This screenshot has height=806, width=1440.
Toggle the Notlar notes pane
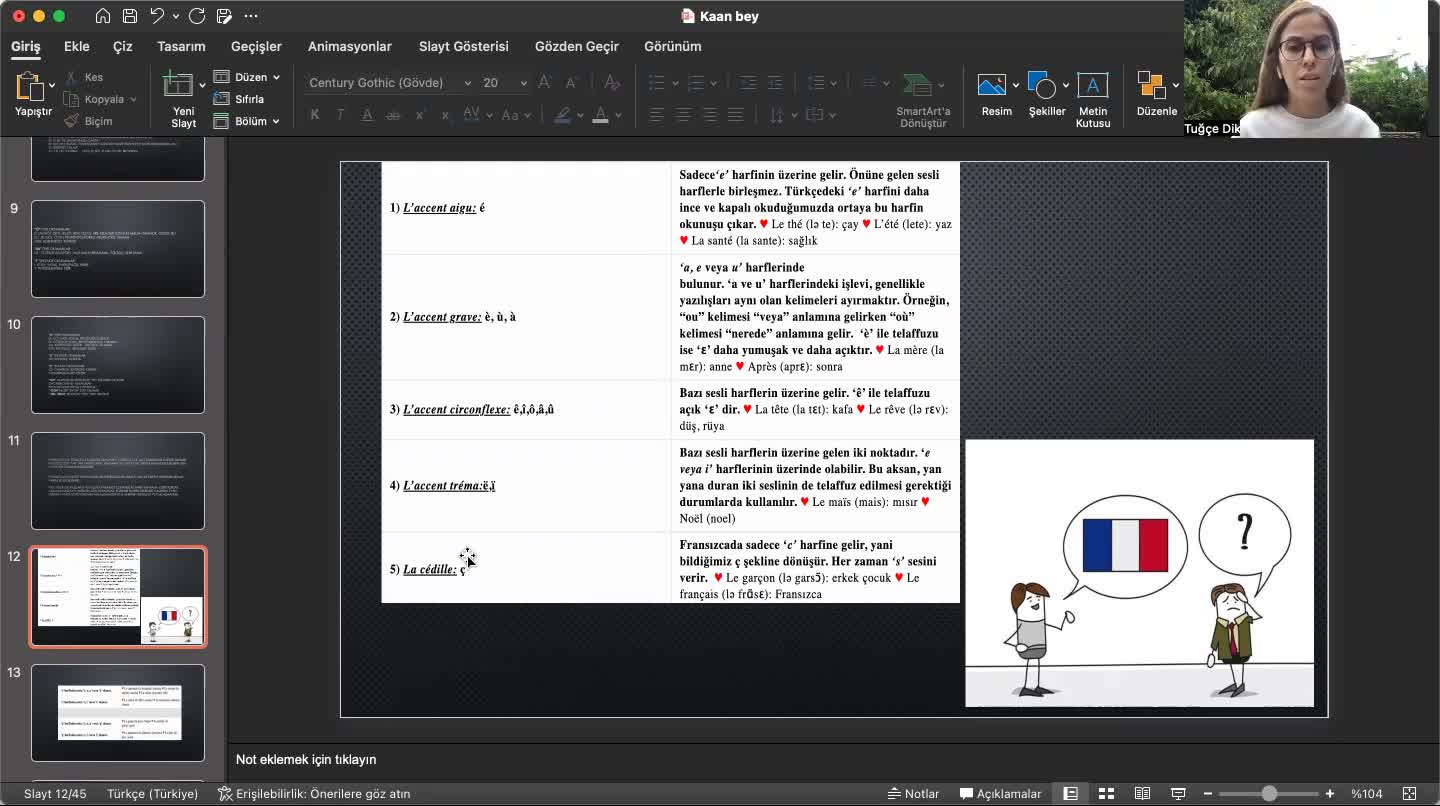[914, 794]
